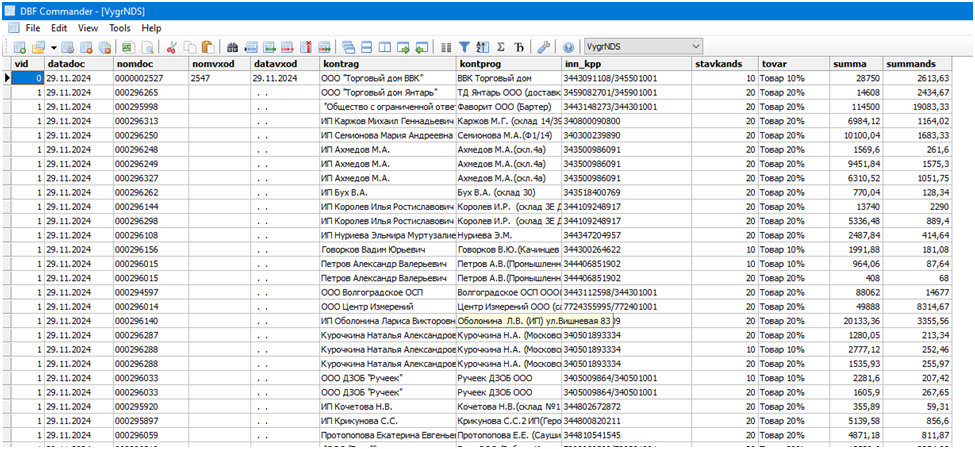Image resolution: width=975 pixels, height=449 pixels.
Task: Click the previous window green arrow icon
Action: 422,47
